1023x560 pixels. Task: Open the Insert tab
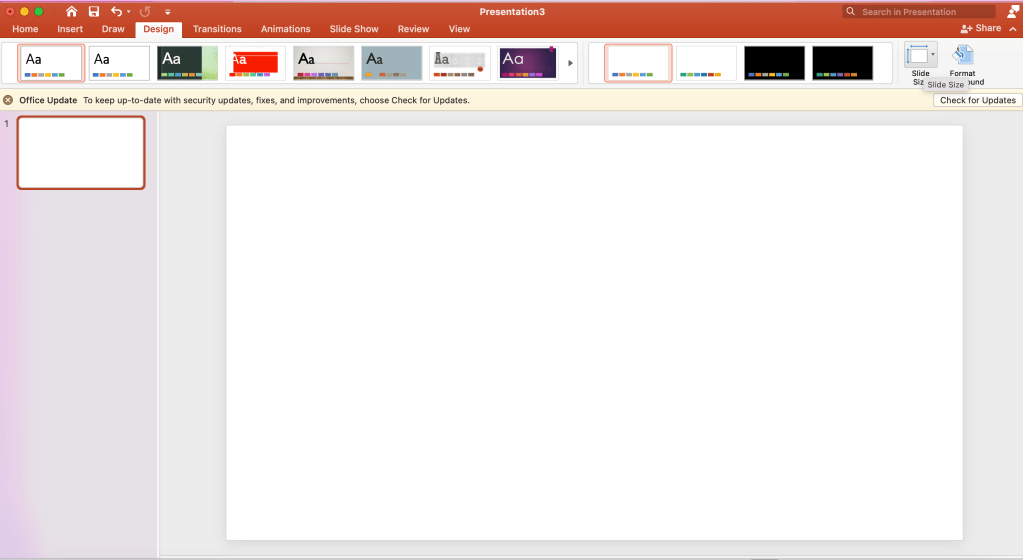tap(70, 29)
